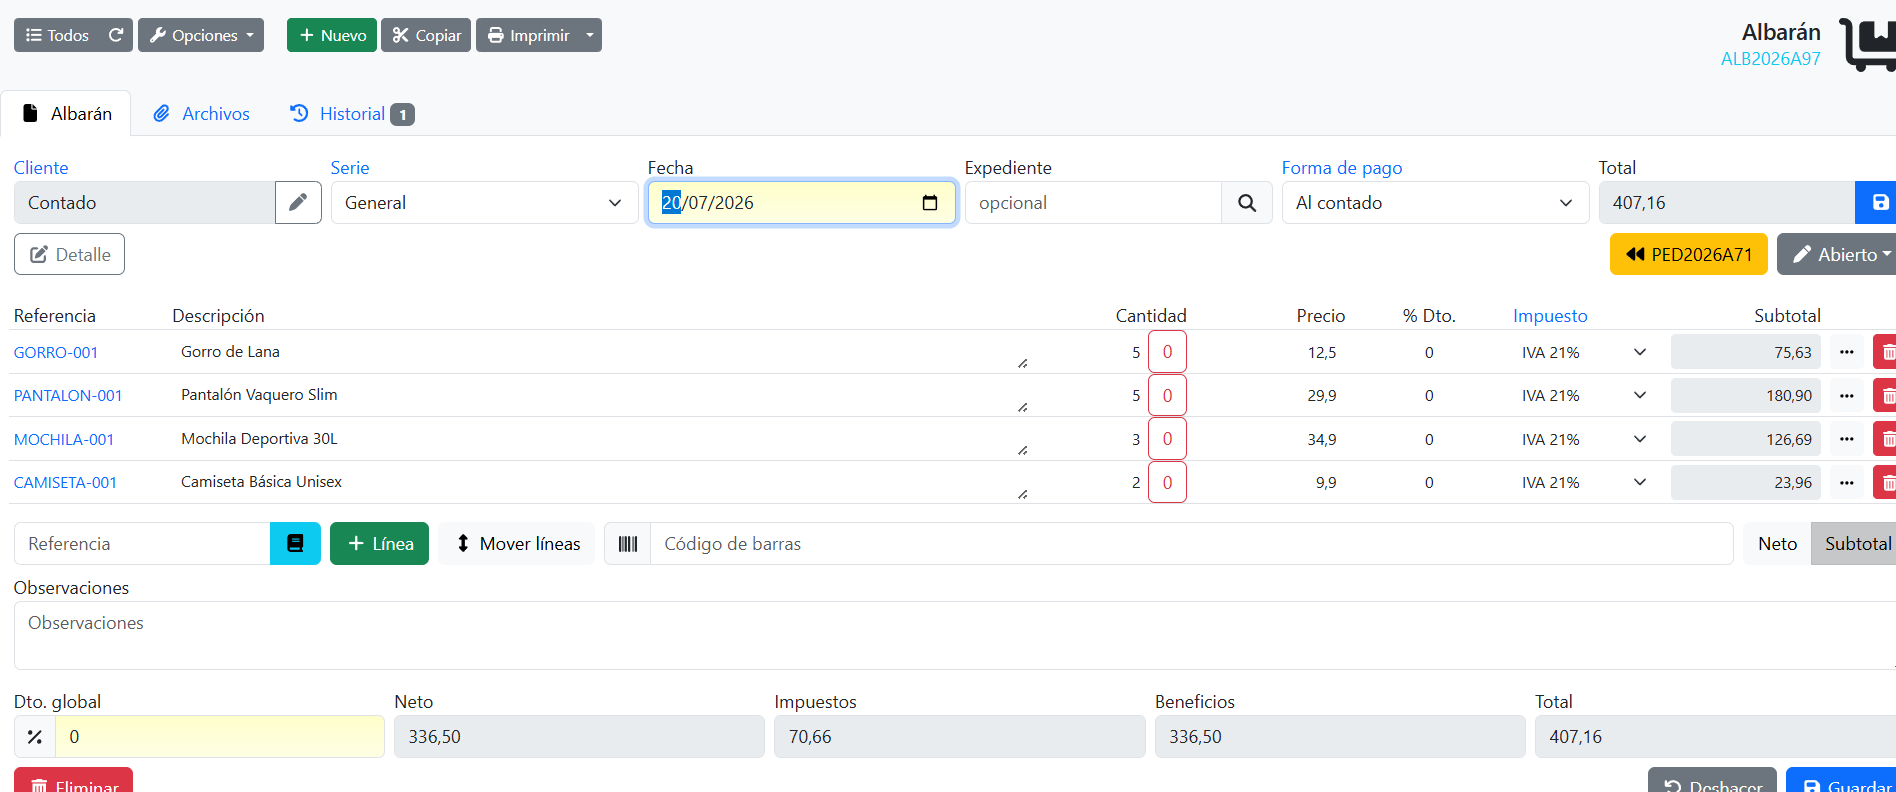Click the price 12,5 for GORRO-001
Screen dimensions: 1896x792
click(x=1322, y=352)
